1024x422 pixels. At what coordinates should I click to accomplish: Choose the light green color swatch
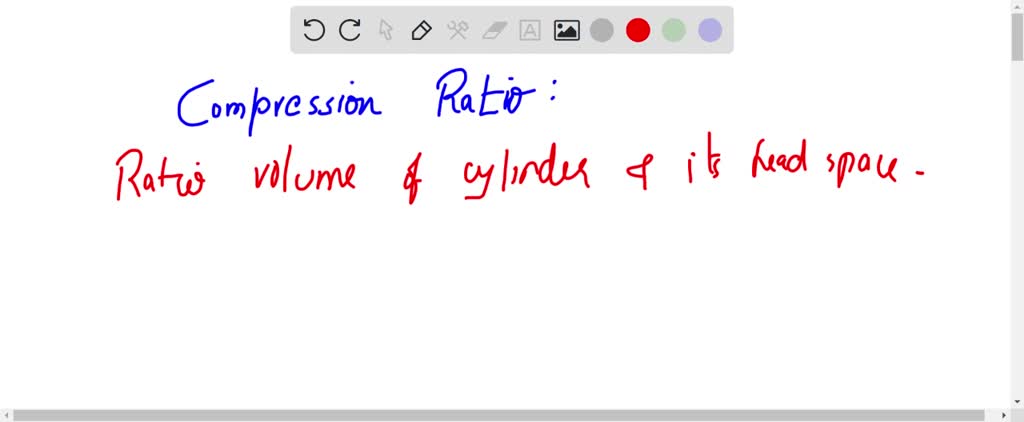[x=674, y=30]
